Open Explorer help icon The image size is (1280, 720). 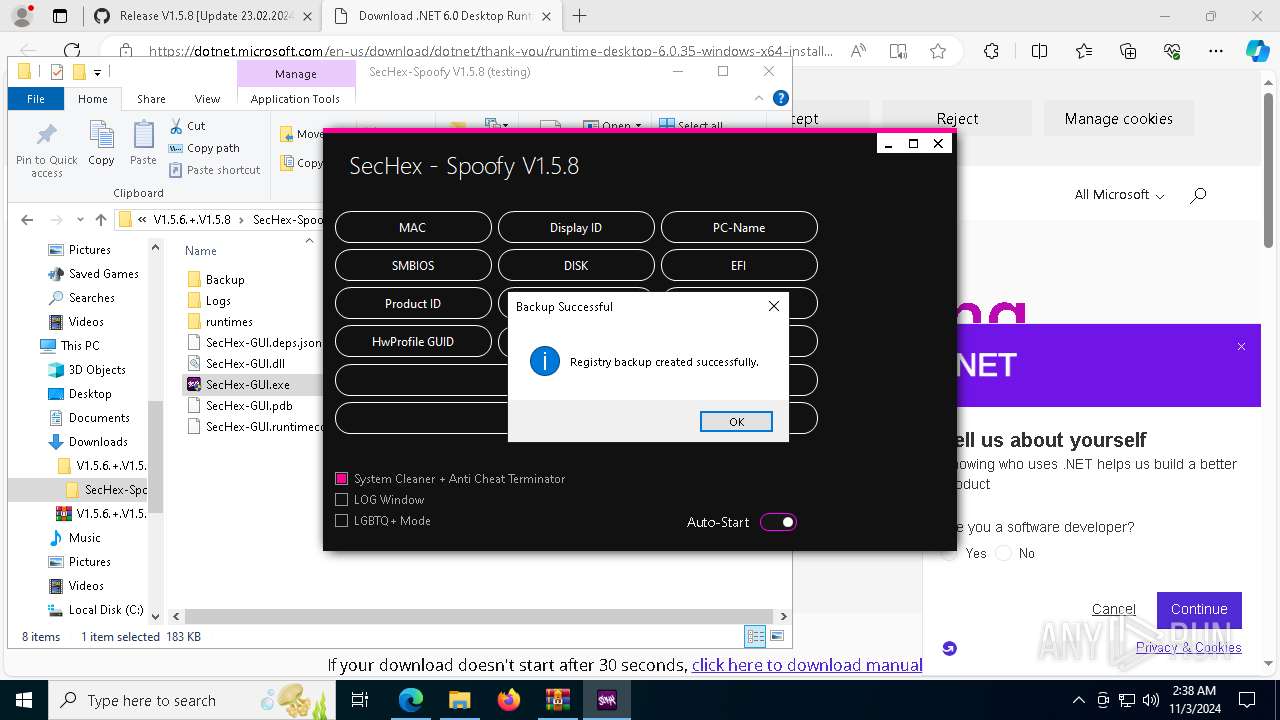point(781,98)
